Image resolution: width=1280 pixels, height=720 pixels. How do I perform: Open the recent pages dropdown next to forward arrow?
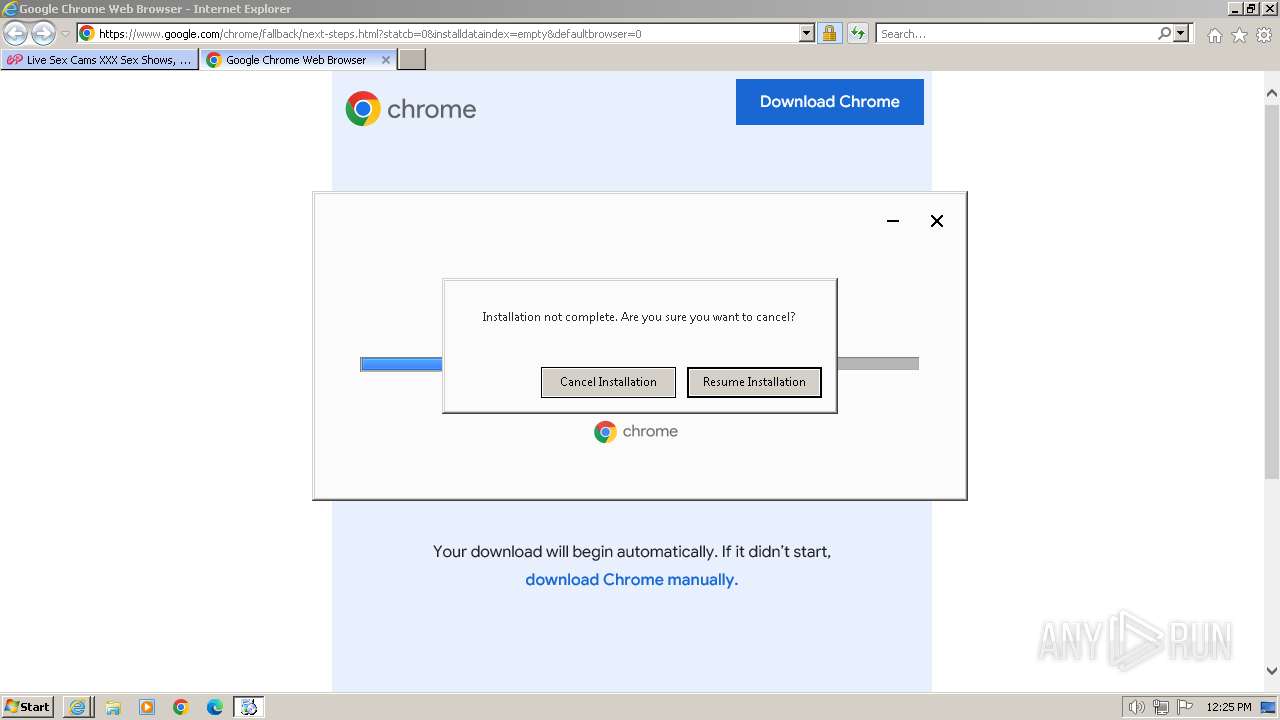point(65,34)
